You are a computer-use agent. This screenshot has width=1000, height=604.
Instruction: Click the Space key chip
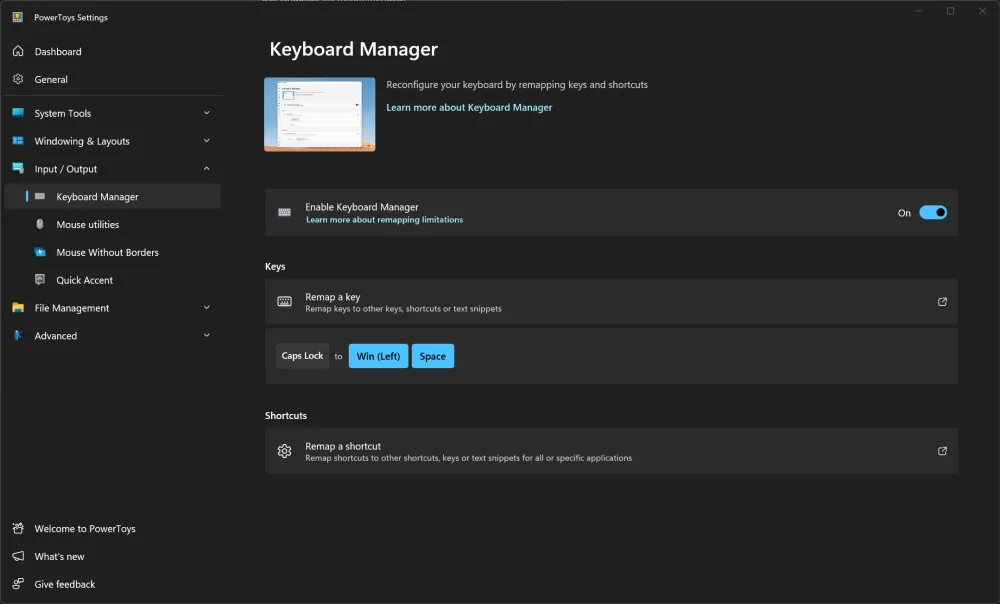tap(432, 356)
